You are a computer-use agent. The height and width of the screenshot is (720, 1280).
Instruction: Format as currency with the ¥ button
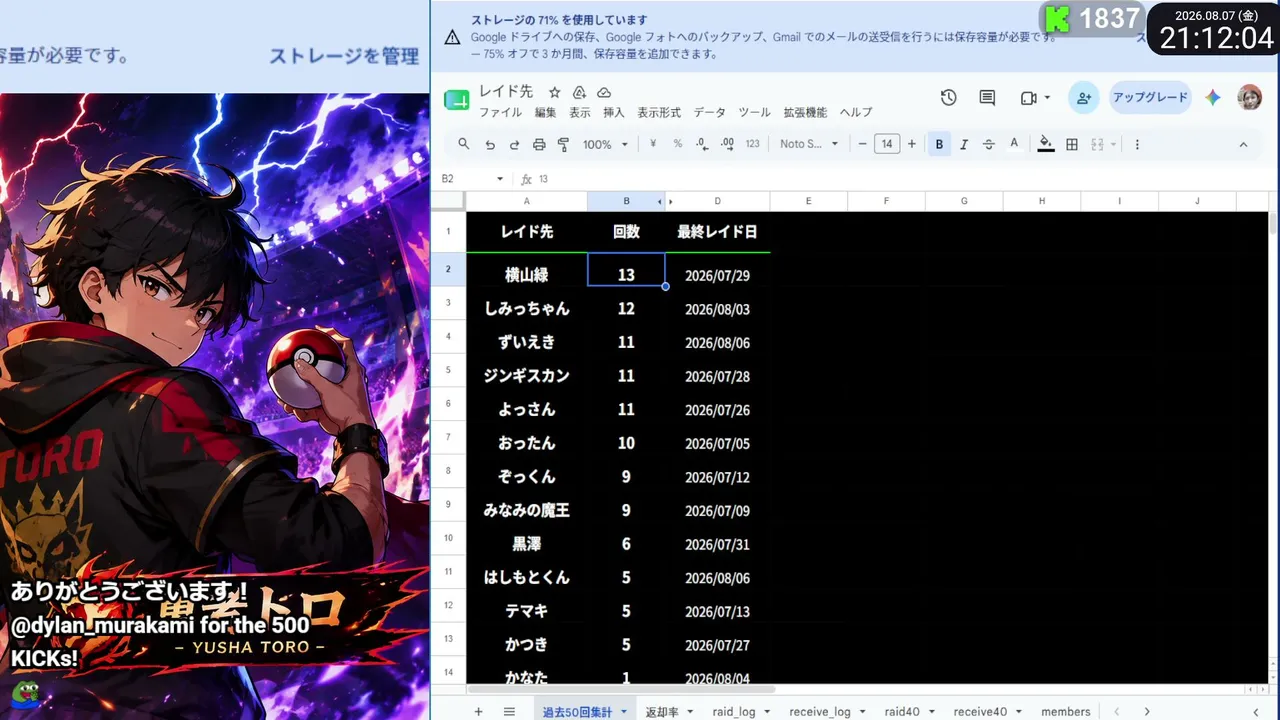[x=653, y=144]
